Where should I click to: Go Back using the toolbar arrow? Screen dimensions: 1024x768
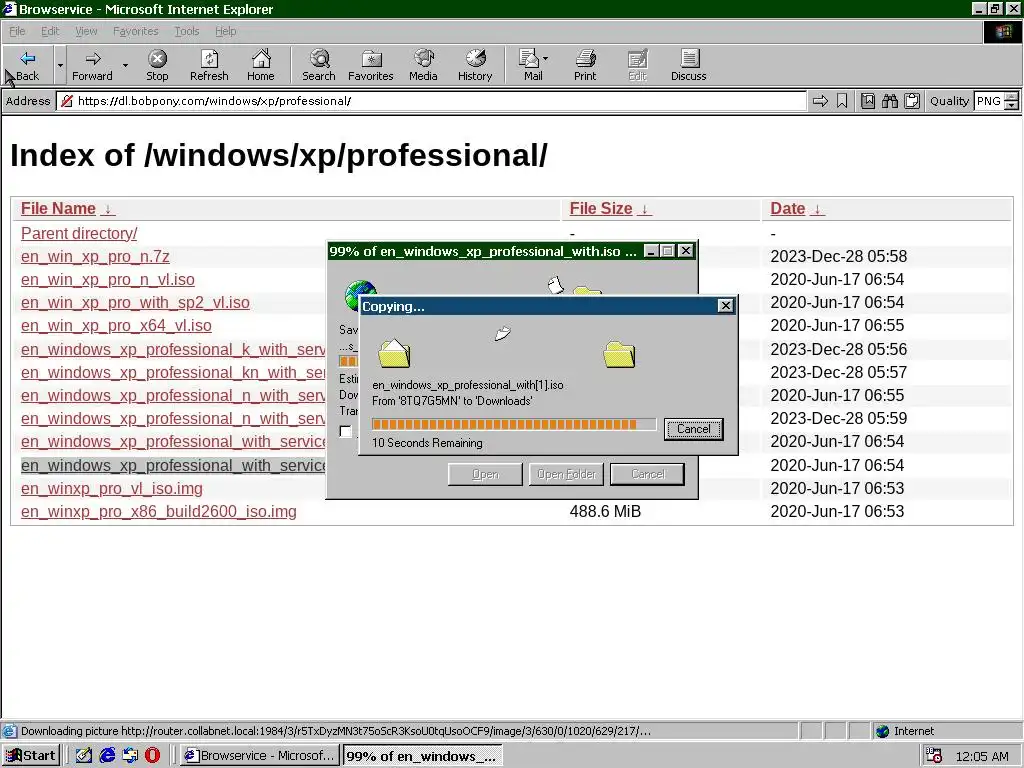tap(27, 65)
